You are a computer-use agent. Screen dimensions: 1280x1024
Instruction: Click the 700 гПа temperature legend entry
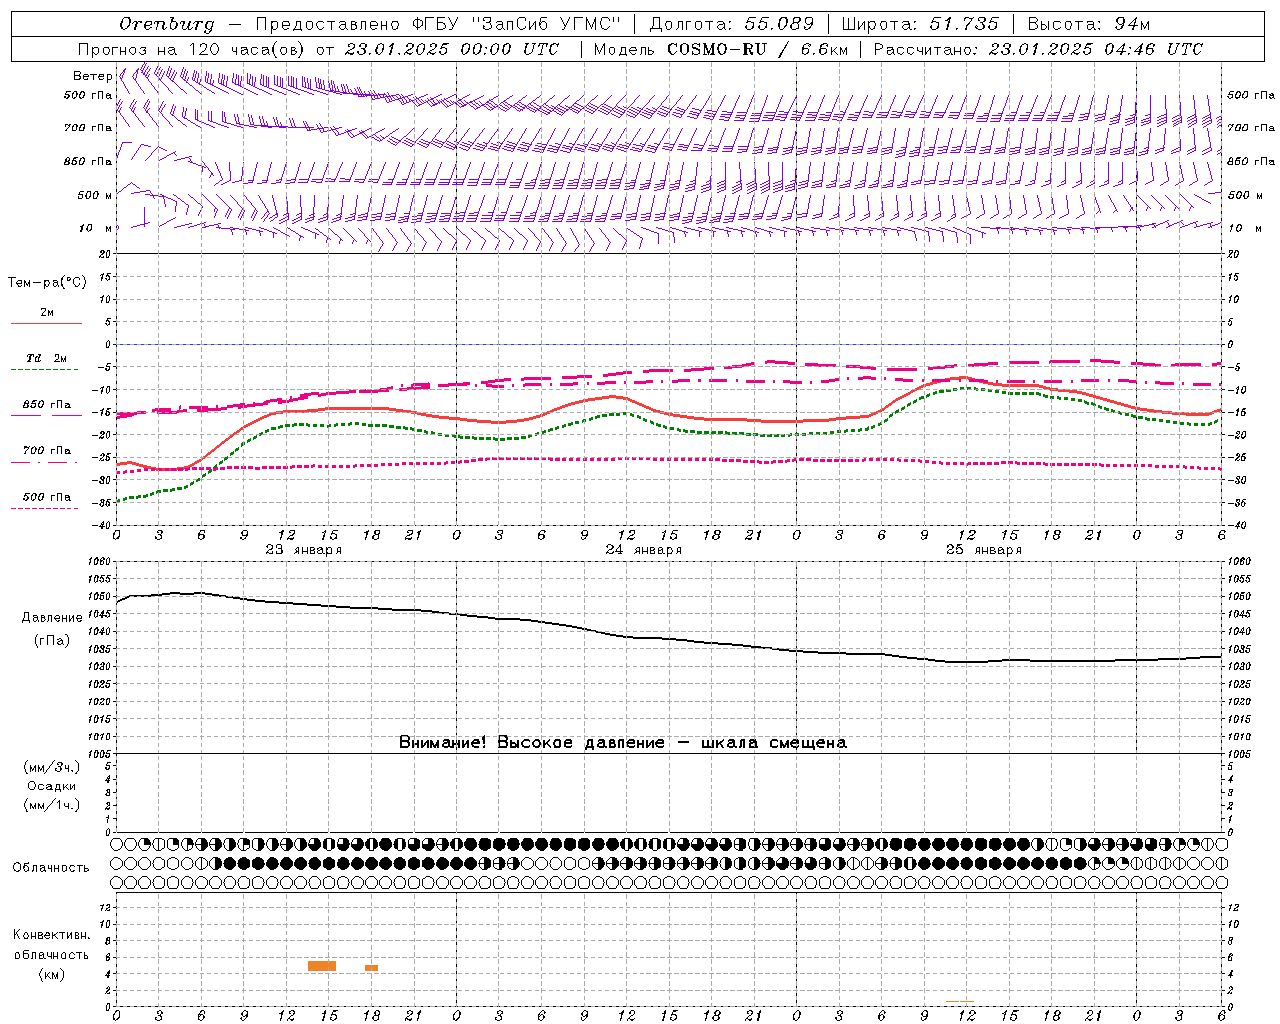tap(47, 451)
